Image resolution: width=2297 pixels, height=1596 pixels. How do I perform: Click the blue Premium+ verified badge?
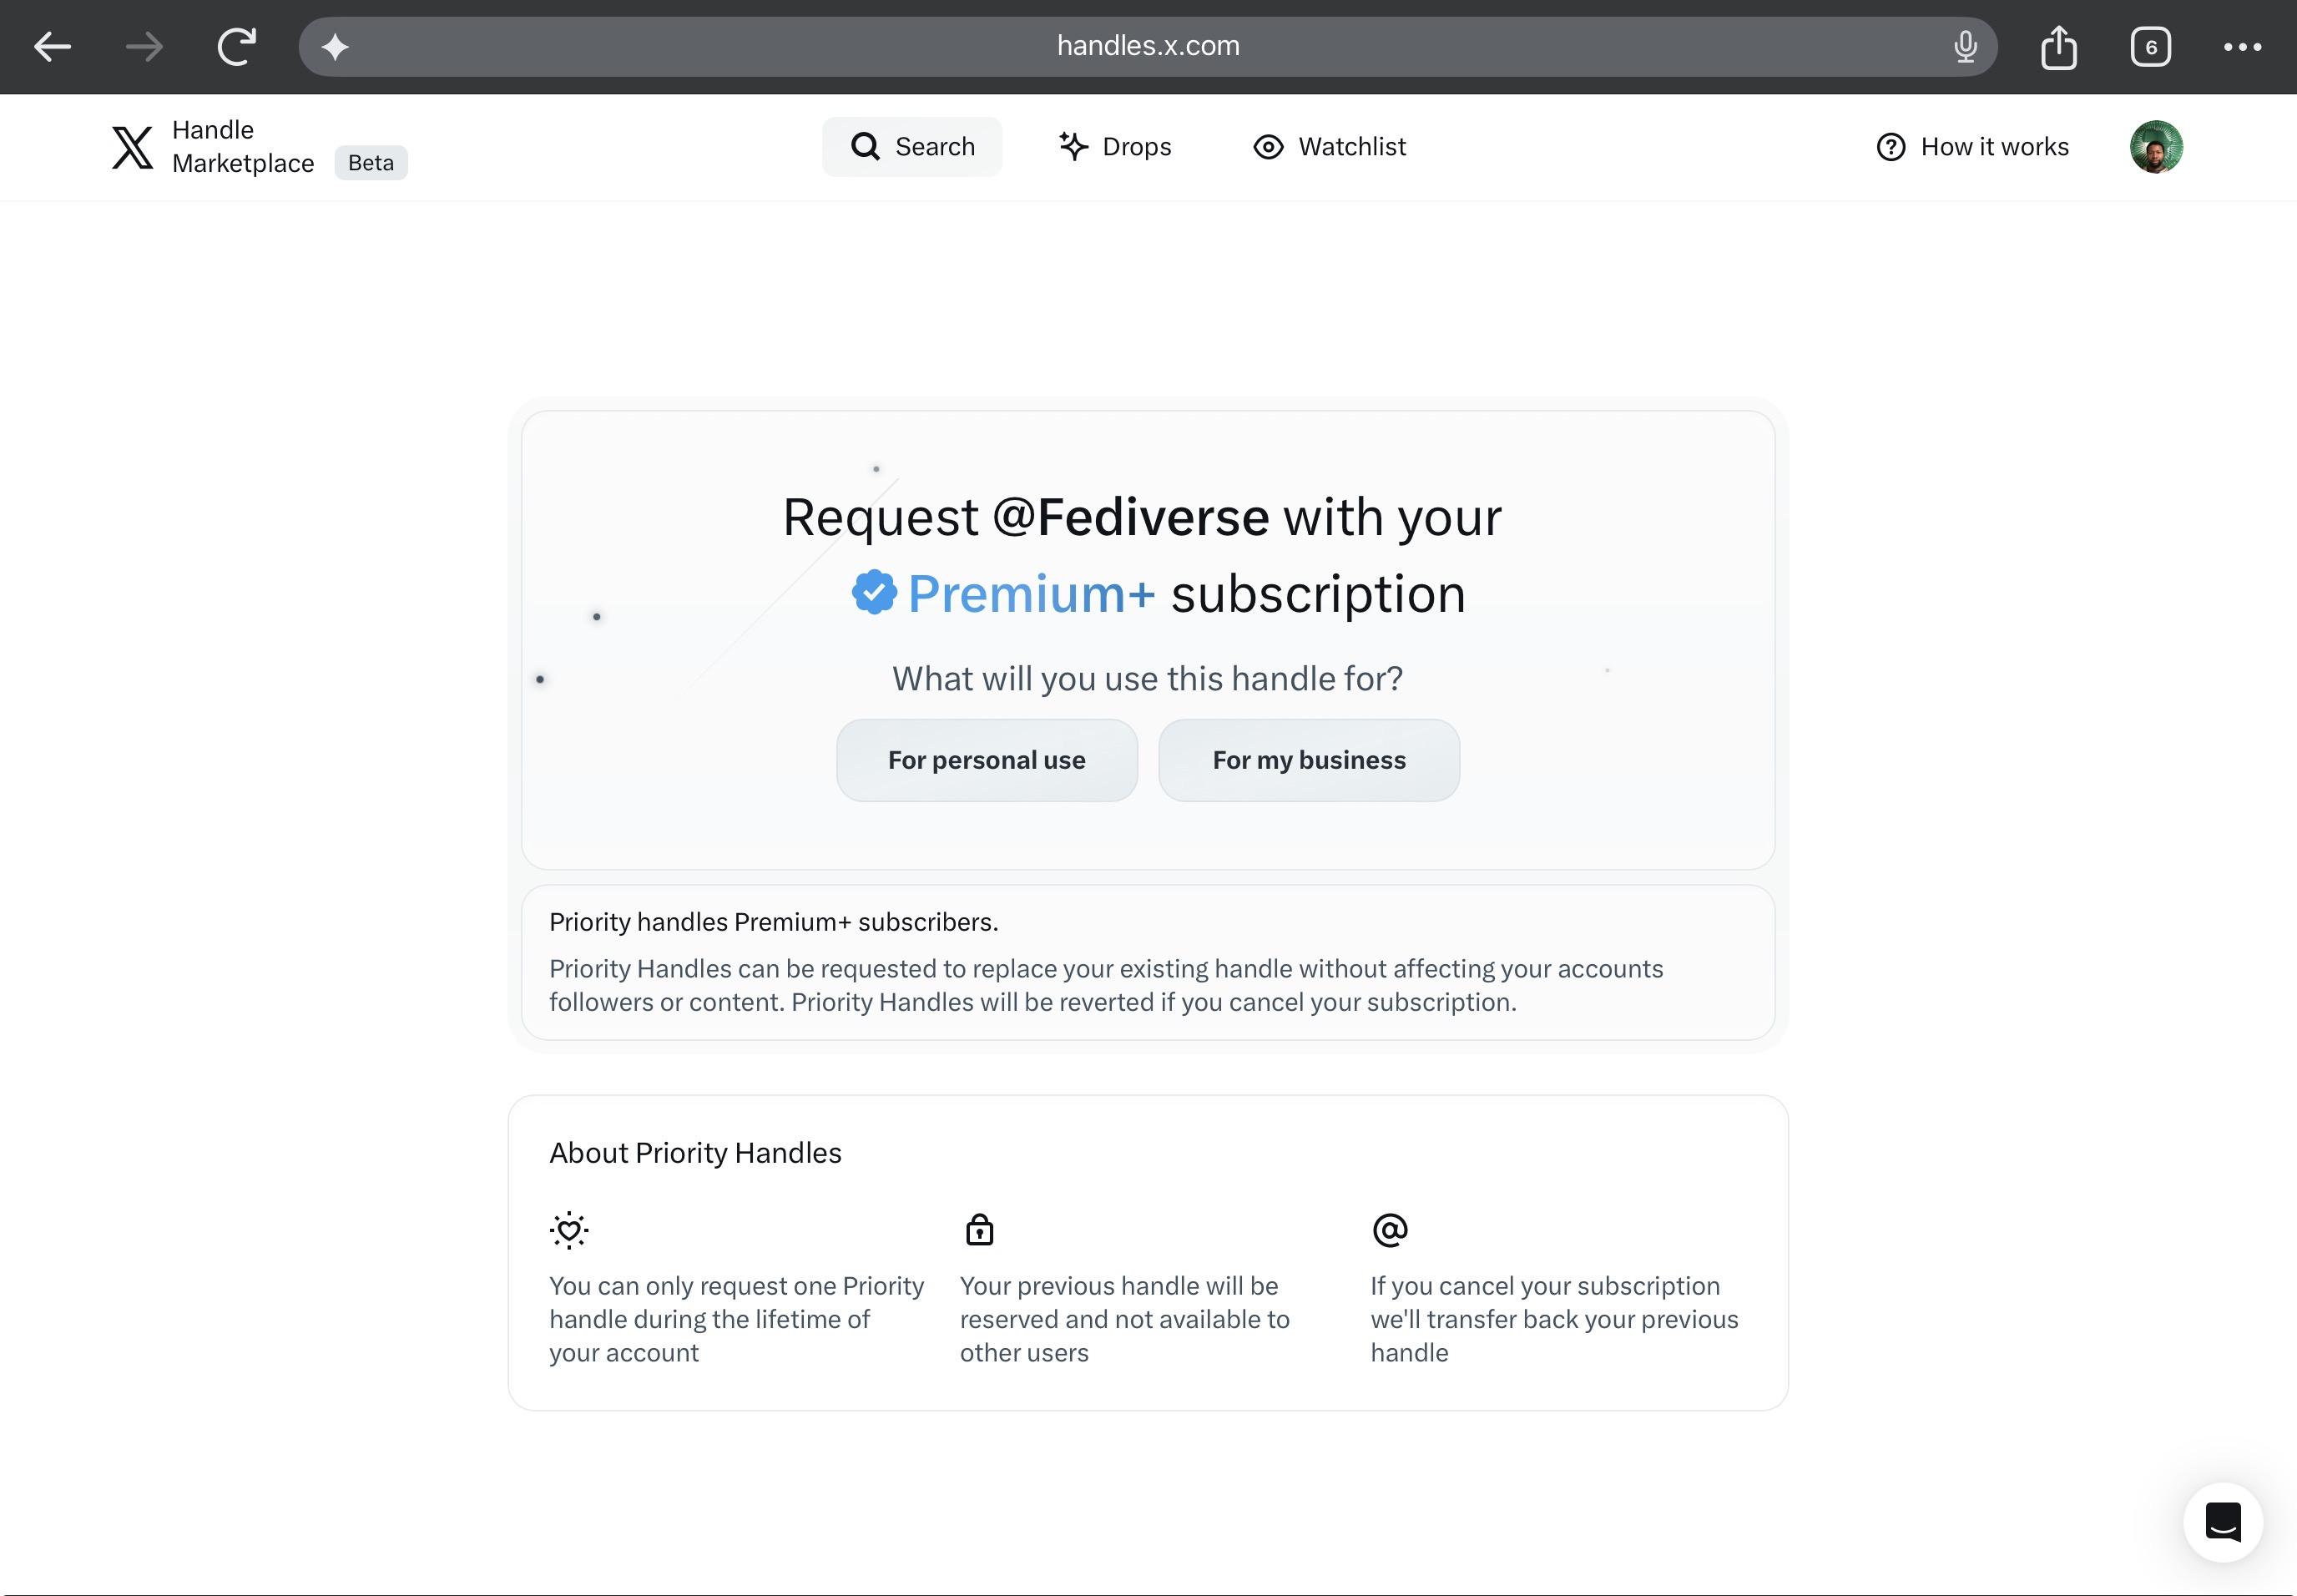pyautogui.click(x=874, y=593)
